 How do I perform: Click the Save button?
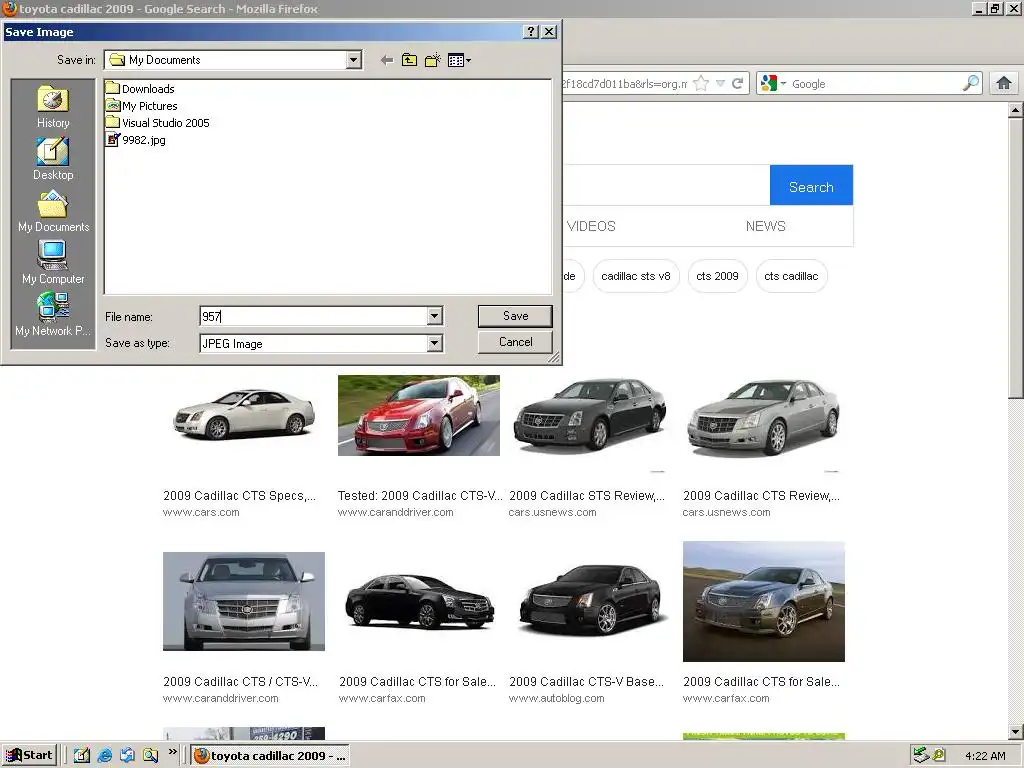[515, 316]
